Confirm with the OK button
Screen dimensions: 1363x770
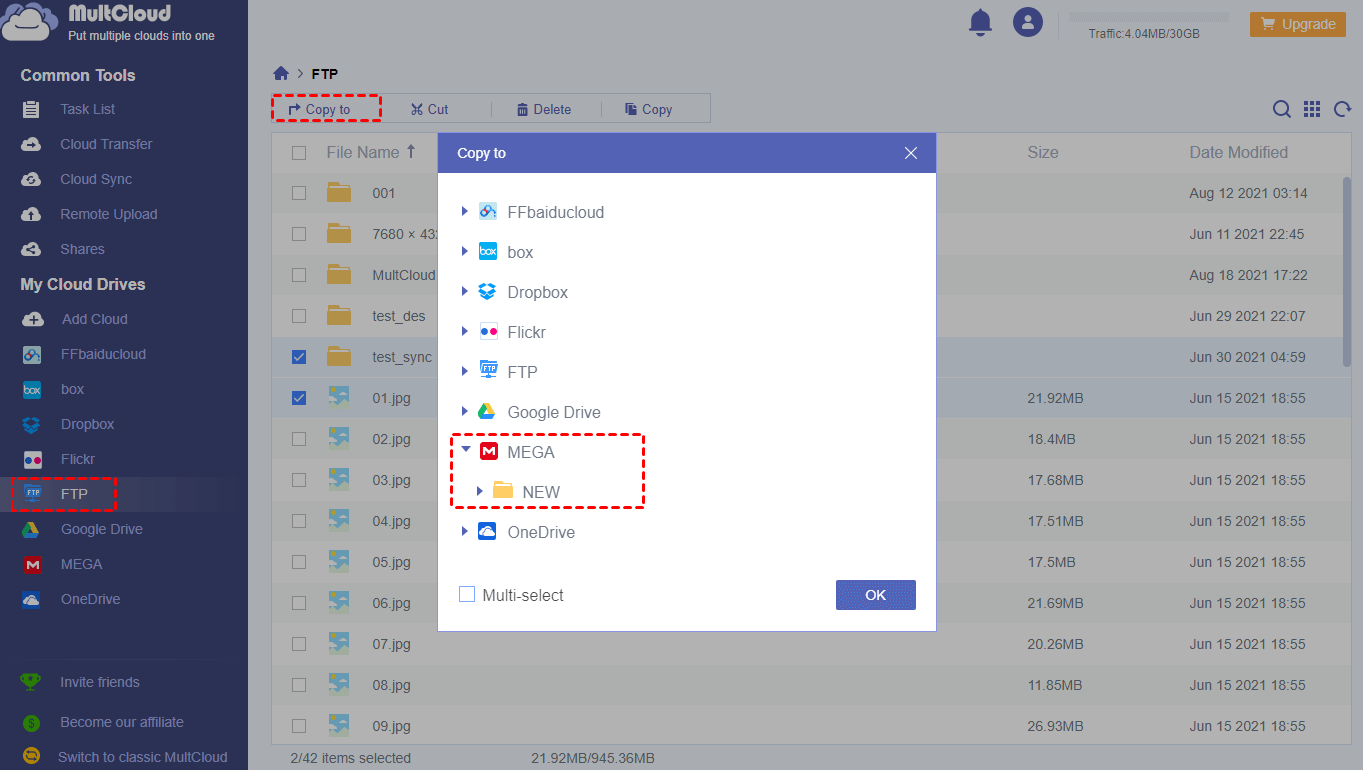tap(876, 595)
